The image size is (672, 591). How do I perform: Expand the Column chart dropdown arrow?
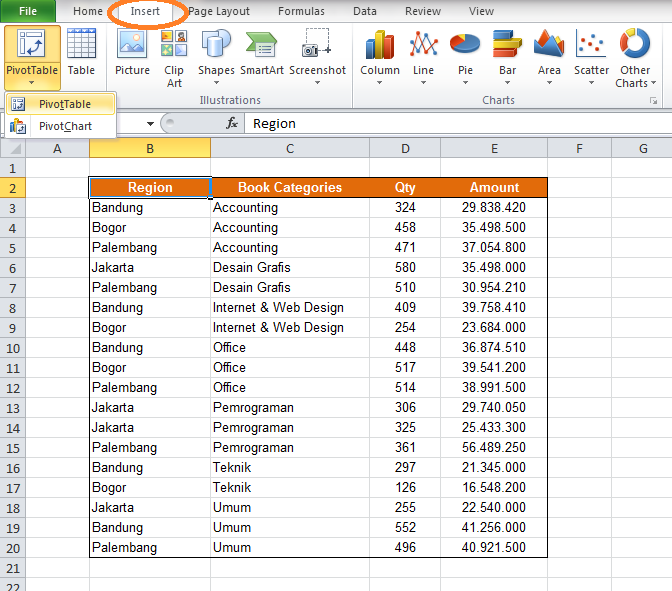coord(379,82)
